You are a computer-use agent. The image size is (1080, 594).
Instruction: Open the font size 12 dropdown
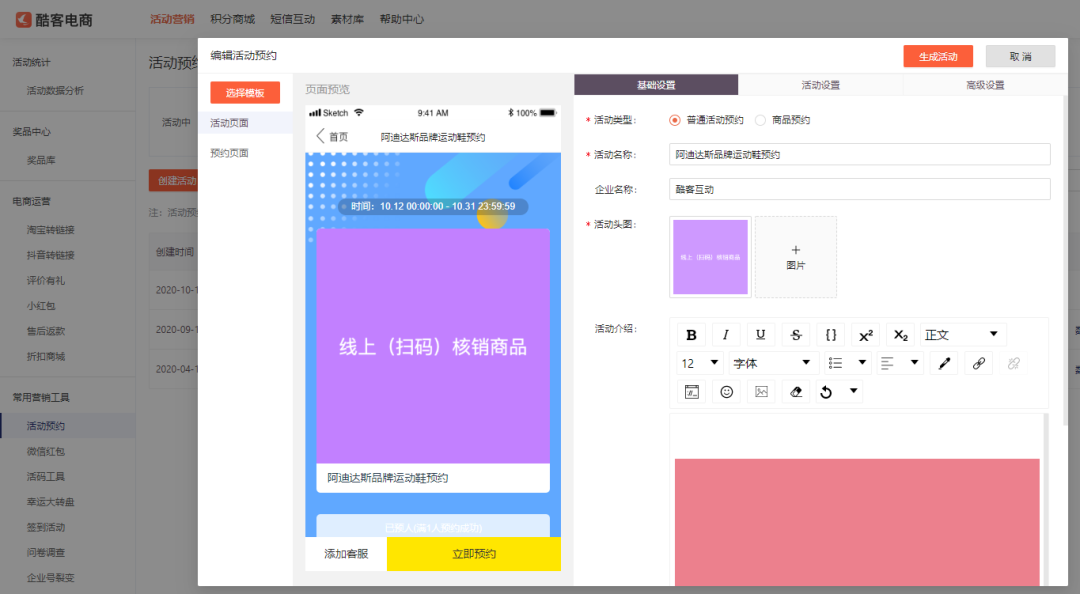[700, 363]
